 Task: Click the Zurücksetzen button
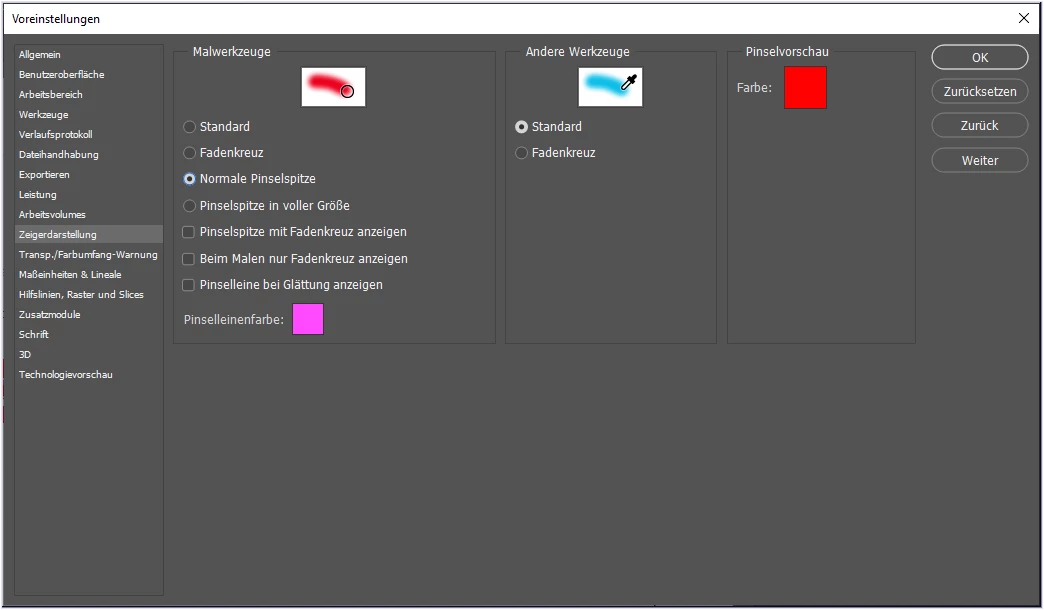(x=979, y=91)
